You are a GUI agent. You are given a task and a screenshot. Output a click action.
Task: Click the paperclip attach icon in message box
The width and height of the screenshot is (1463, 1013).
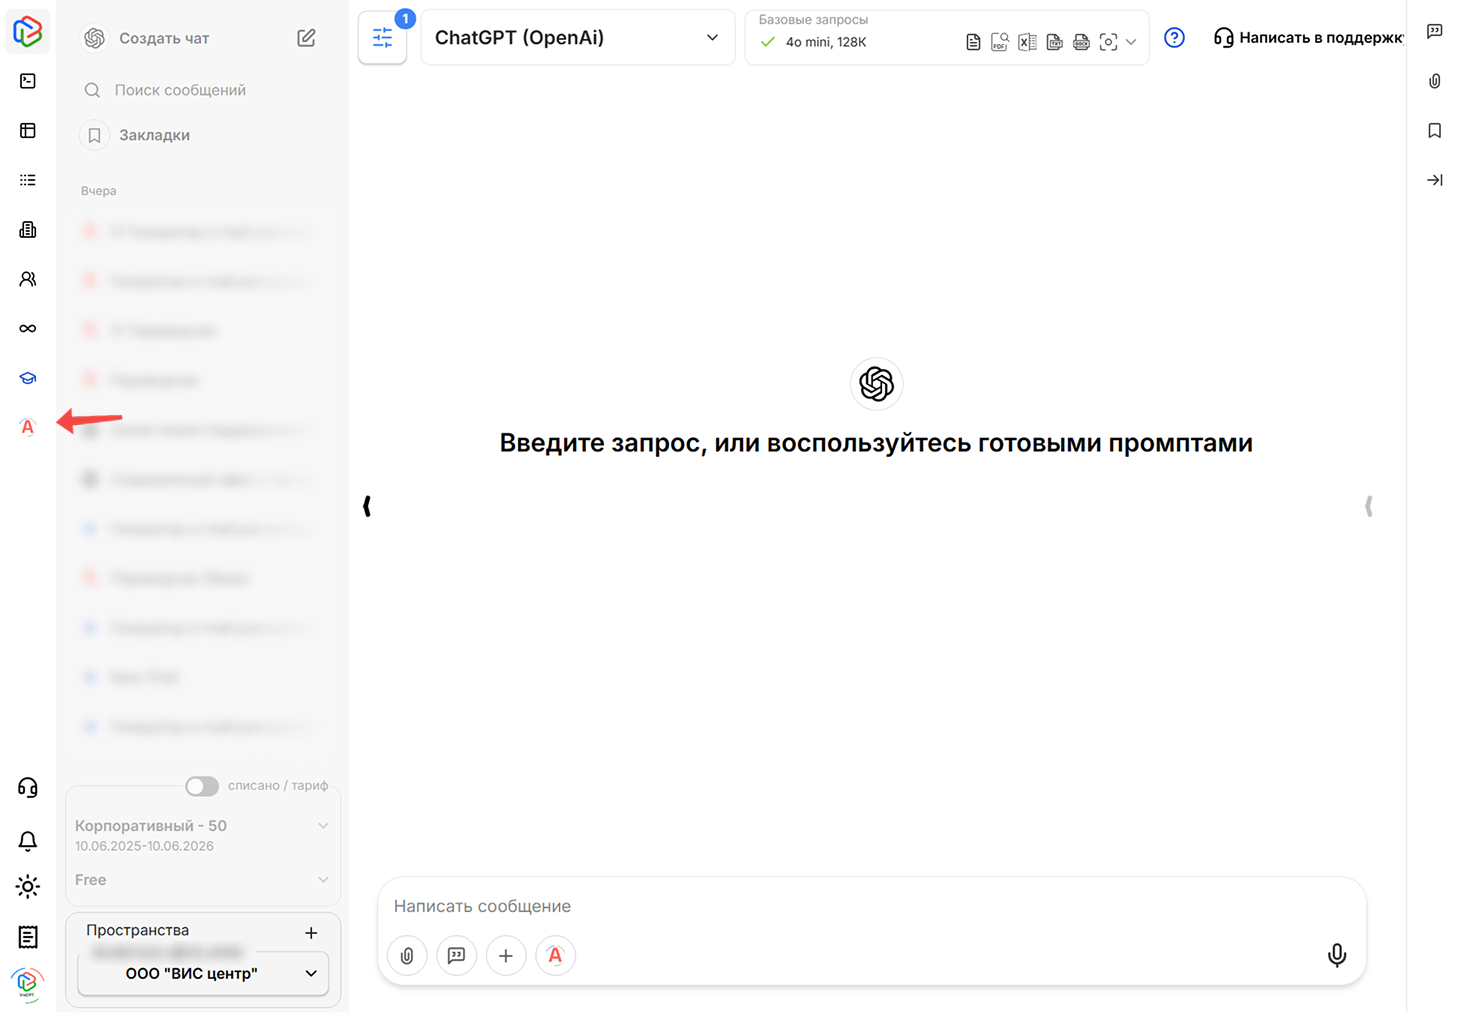407,956
